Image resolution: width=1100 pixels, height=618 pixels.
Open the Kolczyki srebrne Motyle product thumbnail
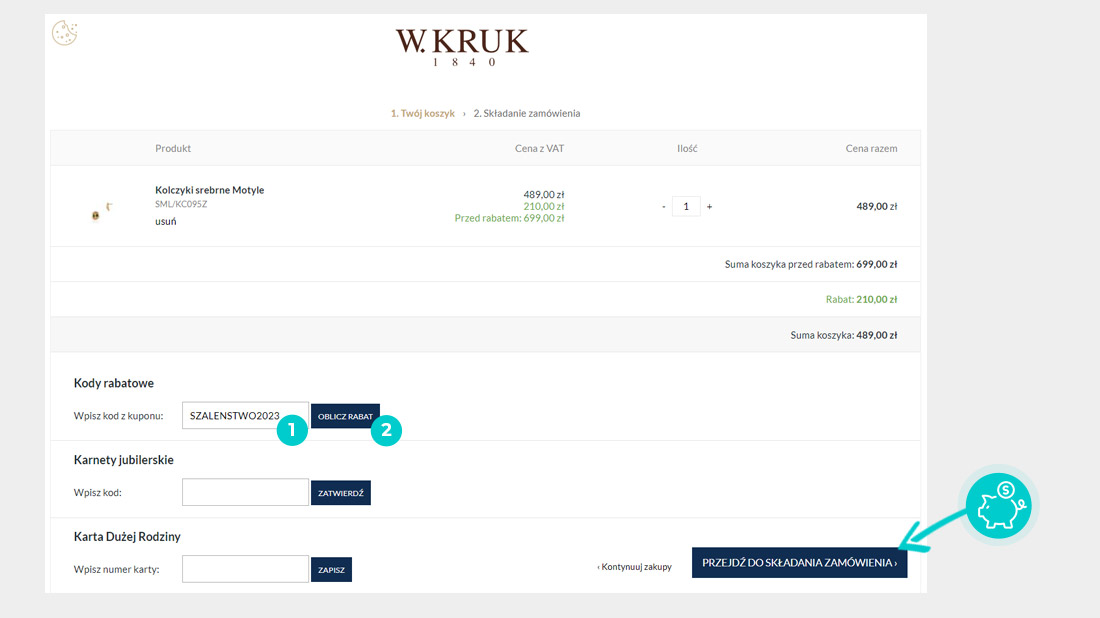(102, 210)
